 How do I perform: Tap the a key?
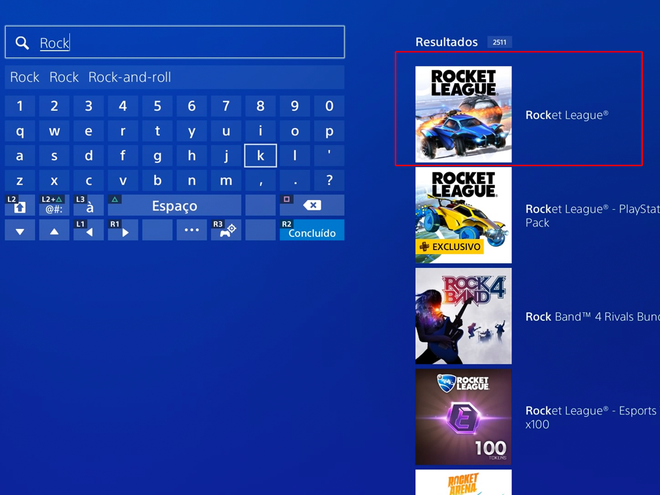20,156
